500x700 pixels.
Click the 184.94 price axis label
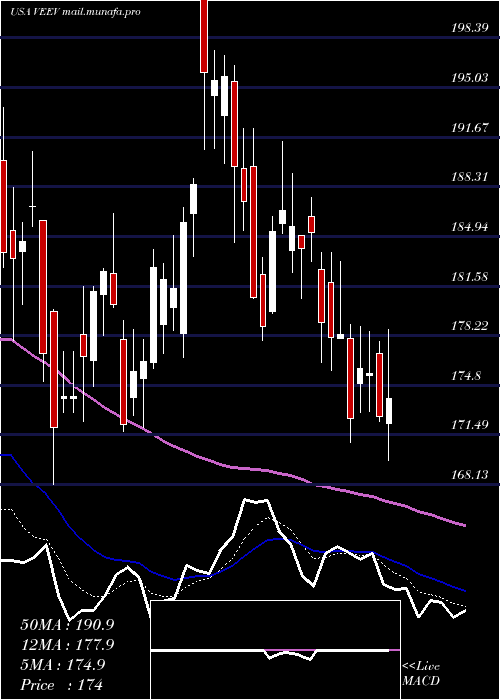click(x=469, y=227)
